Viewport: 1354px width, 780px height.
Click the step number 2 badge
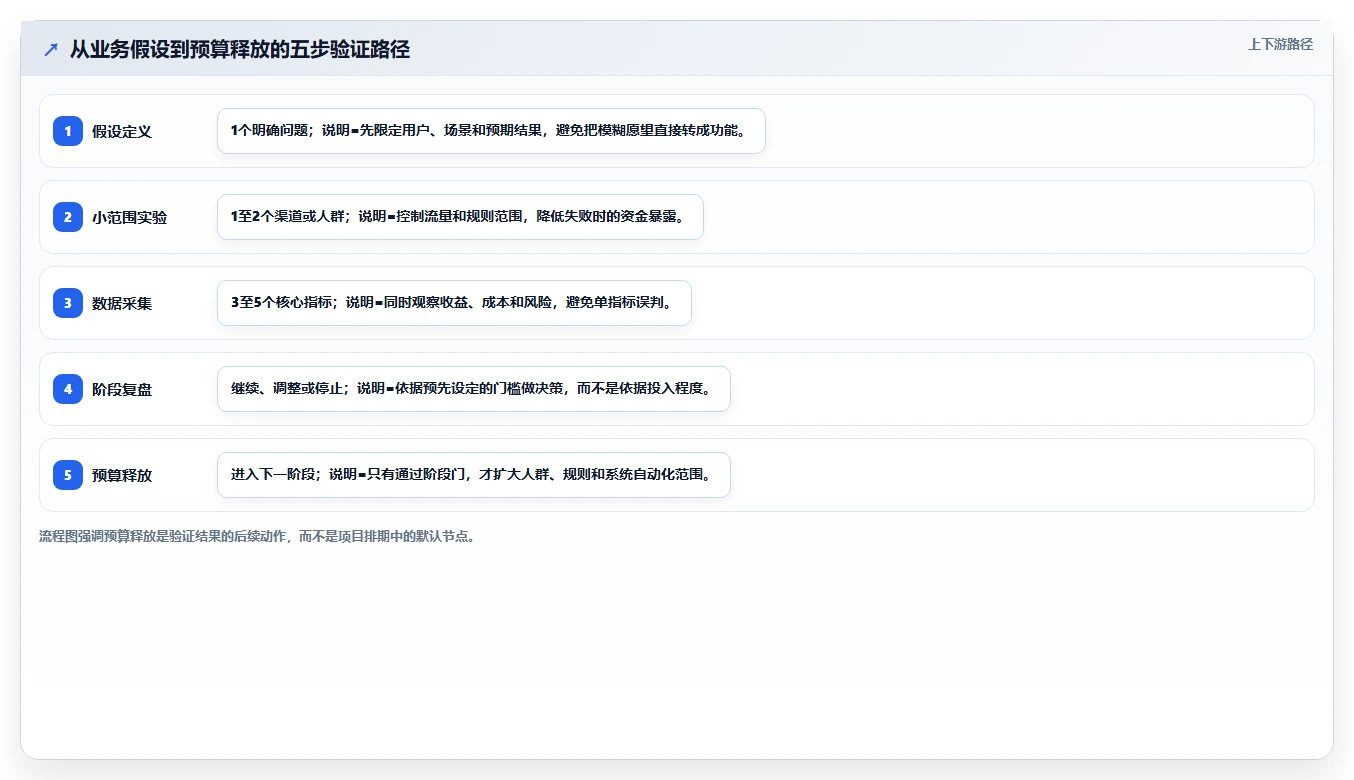[68, 217]
